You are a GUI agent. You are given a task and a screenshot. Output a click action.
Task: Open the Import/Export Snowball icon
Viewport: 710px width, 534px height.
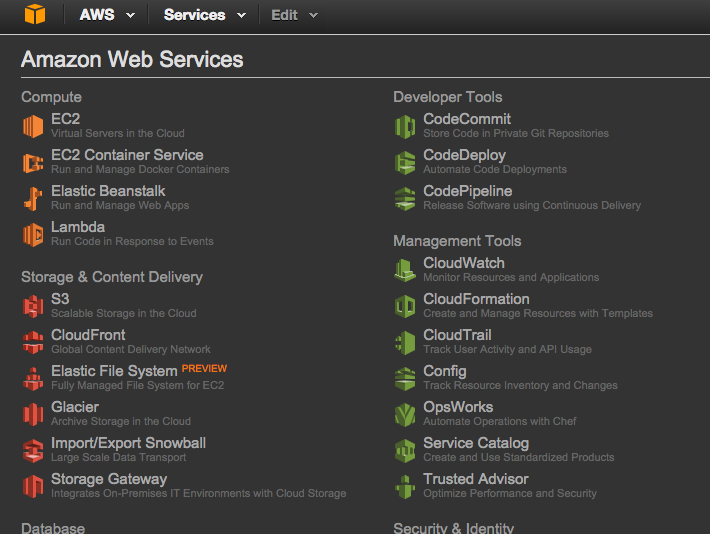click(33, 450)
